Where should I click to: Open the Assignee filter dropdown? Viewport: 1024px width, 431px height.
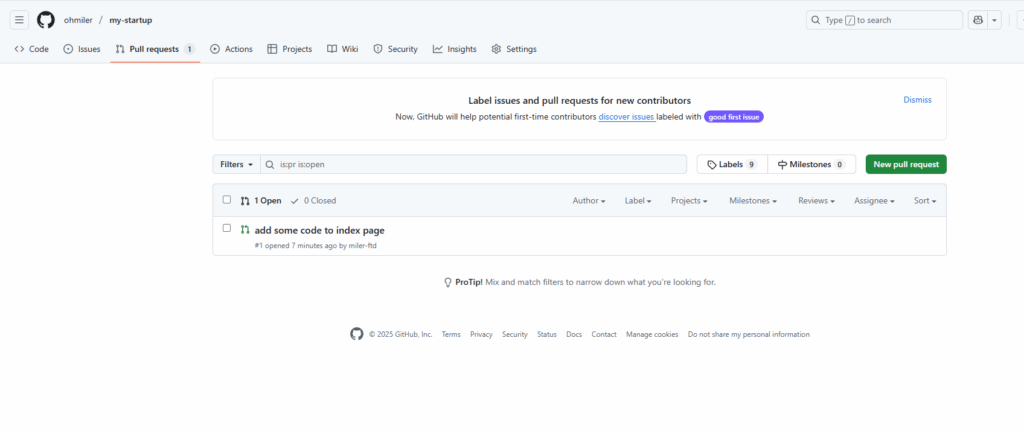(874, 201)
